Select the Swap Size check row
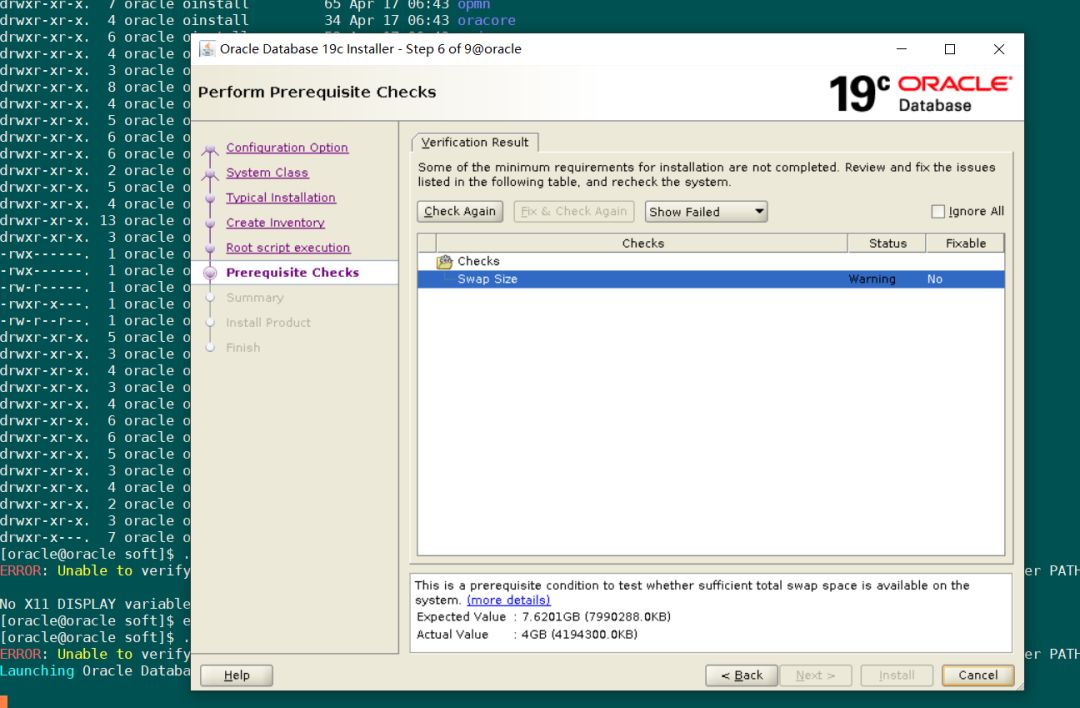The width and height of the screenshot is (1080, 708). pyautogui.click(x=711, y=279)
